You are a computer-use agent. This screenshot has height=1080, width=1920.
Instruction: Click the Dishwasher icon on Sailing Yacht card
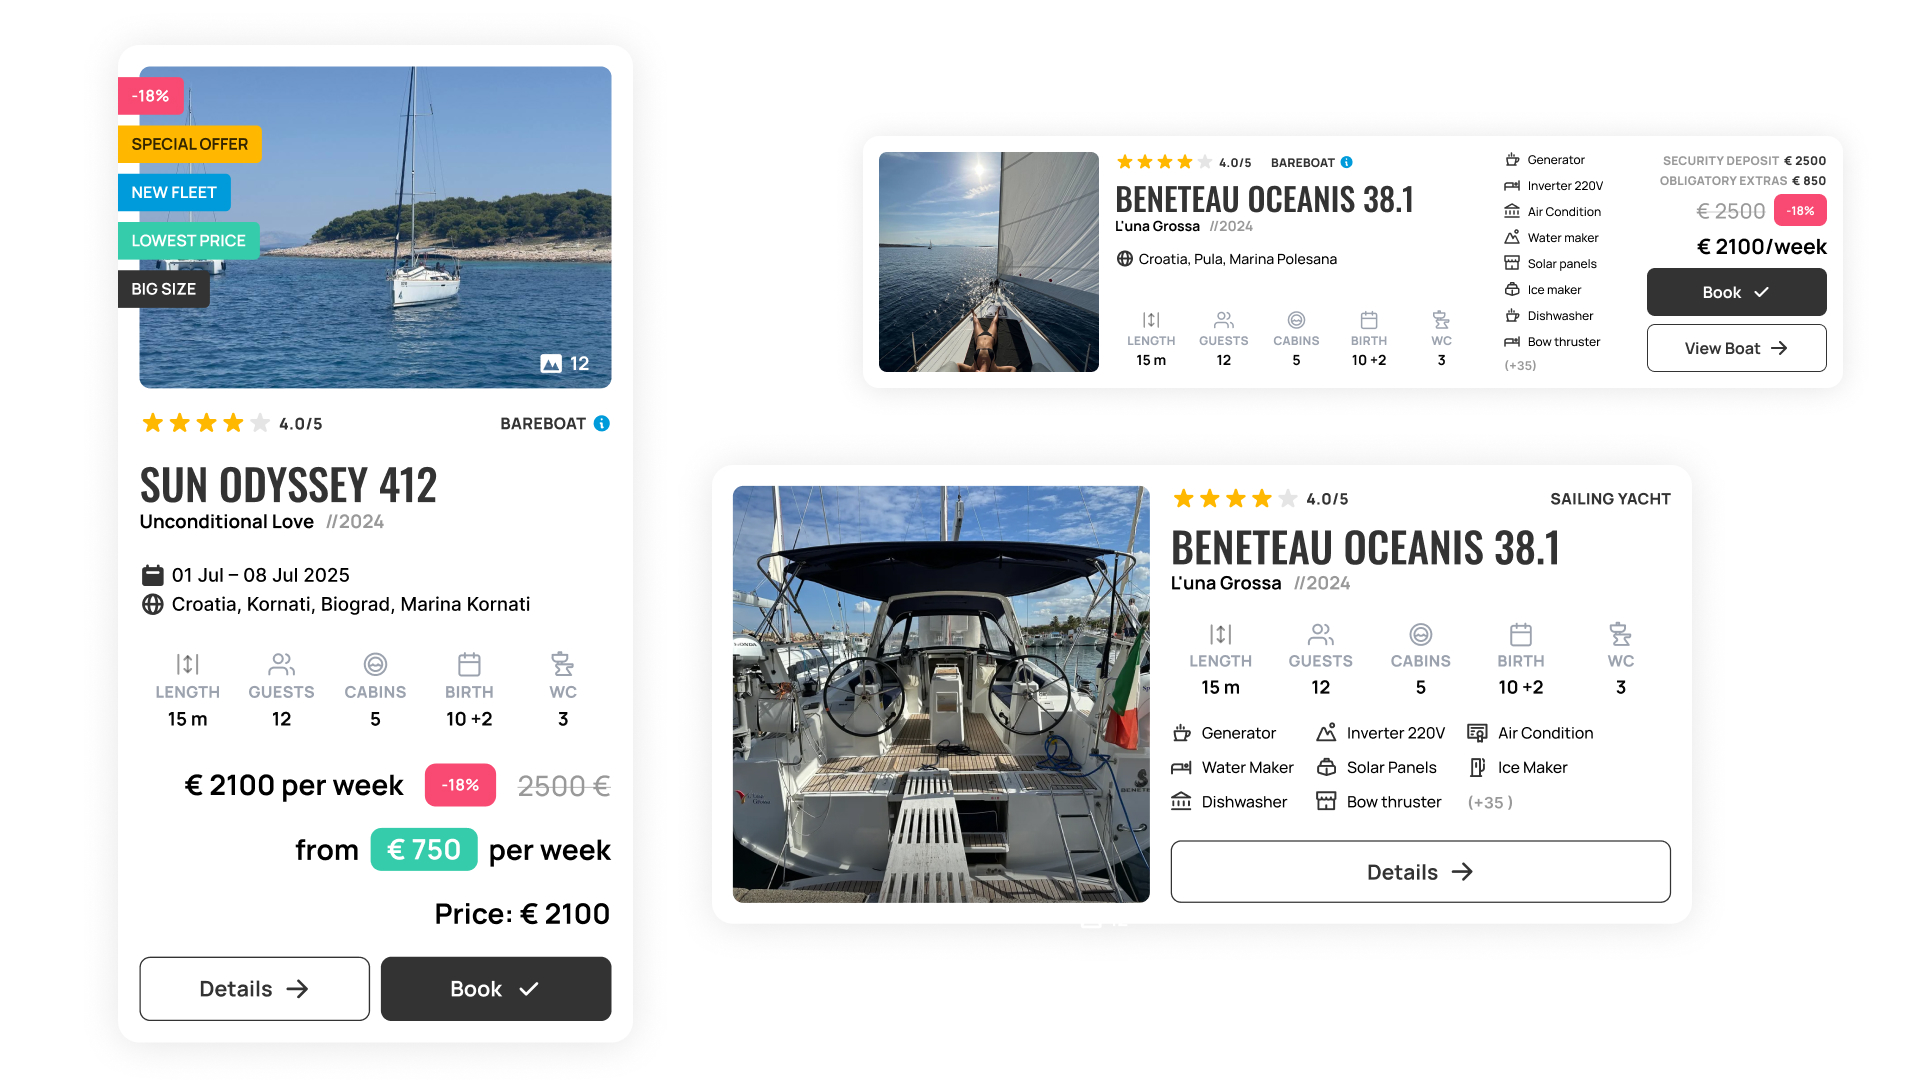[1182, 802]
